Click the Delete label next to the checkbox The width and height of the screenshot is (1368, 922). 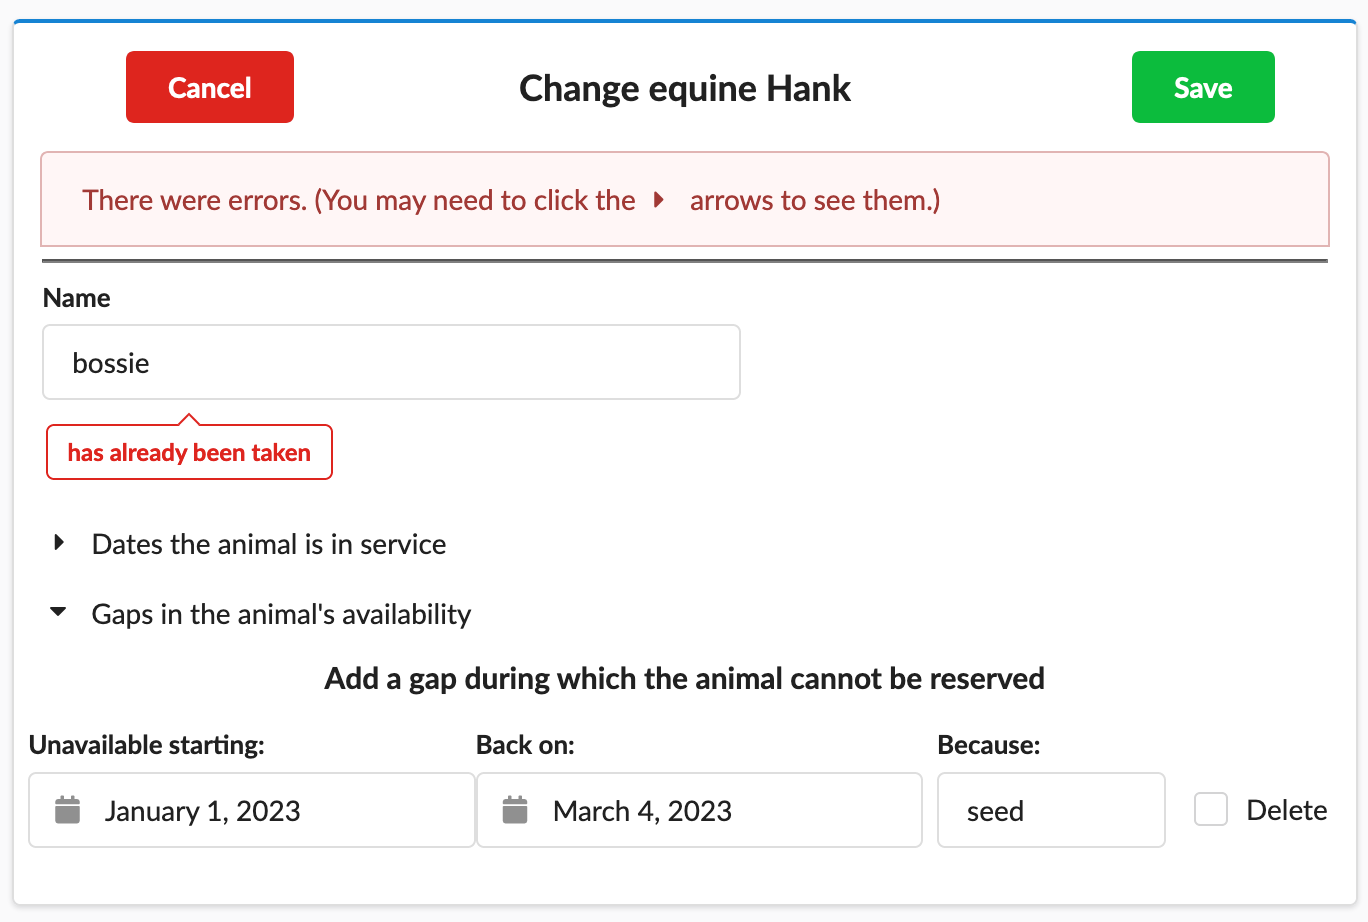pos(1286,810)
